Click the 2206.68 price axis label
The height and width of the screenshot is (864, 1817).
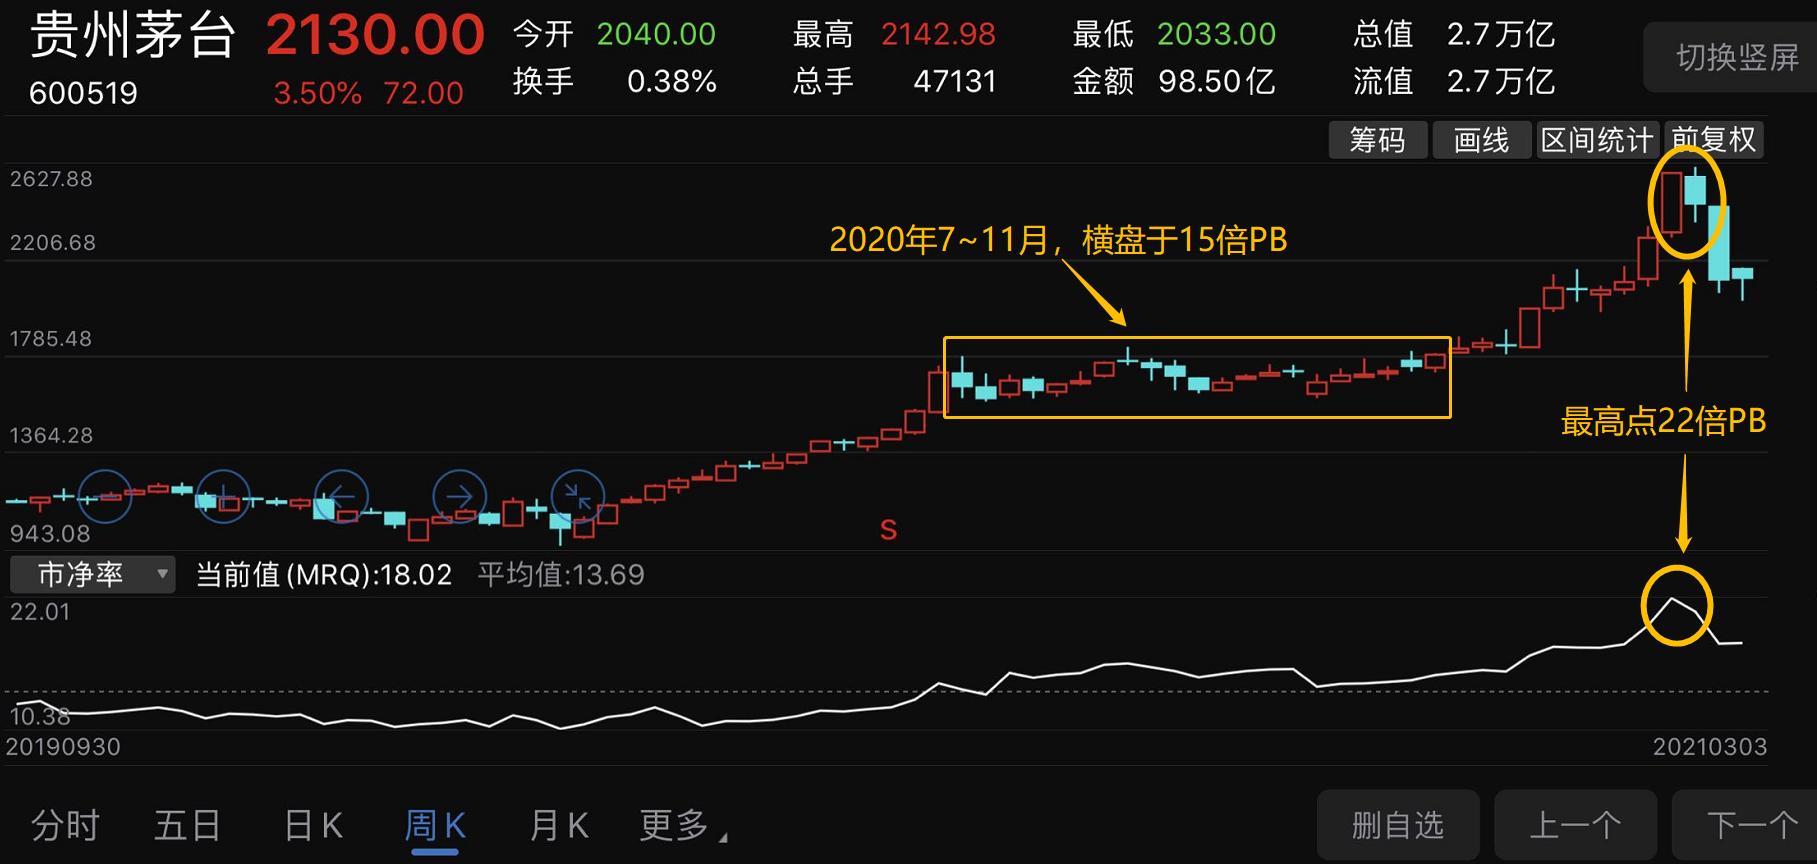pyautogui.click(x=53, y=243)
